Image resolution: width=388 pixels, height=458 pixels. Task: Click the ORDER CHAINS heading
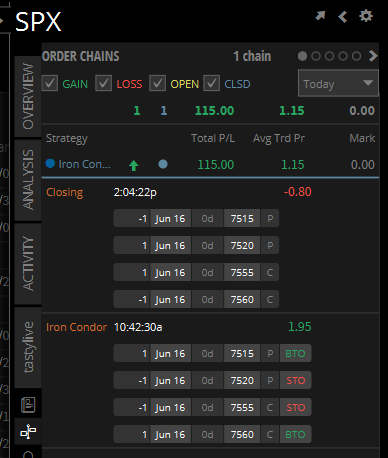81,56
